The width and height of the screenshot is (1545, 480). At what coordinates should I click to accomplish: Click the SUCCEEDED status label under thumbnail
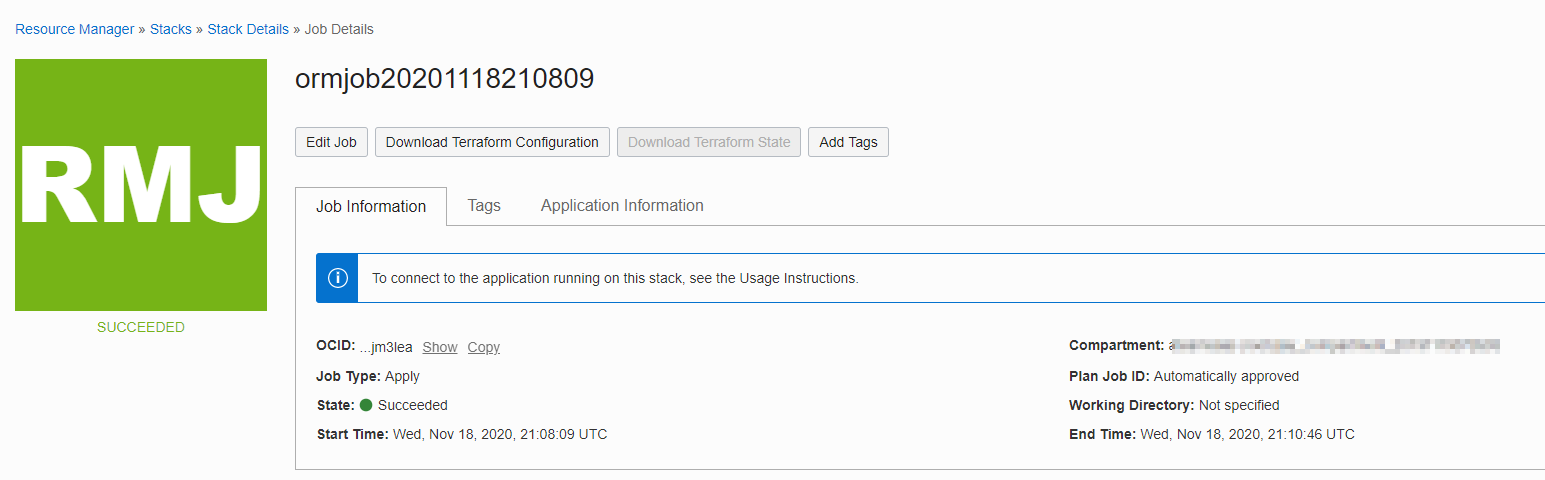pyautogui.click(x=141, y=327)
